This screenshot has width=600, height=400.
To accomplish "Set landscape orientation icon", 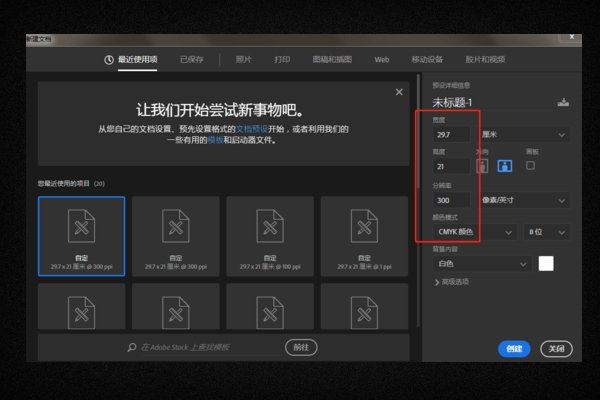I will coord(505,166).
